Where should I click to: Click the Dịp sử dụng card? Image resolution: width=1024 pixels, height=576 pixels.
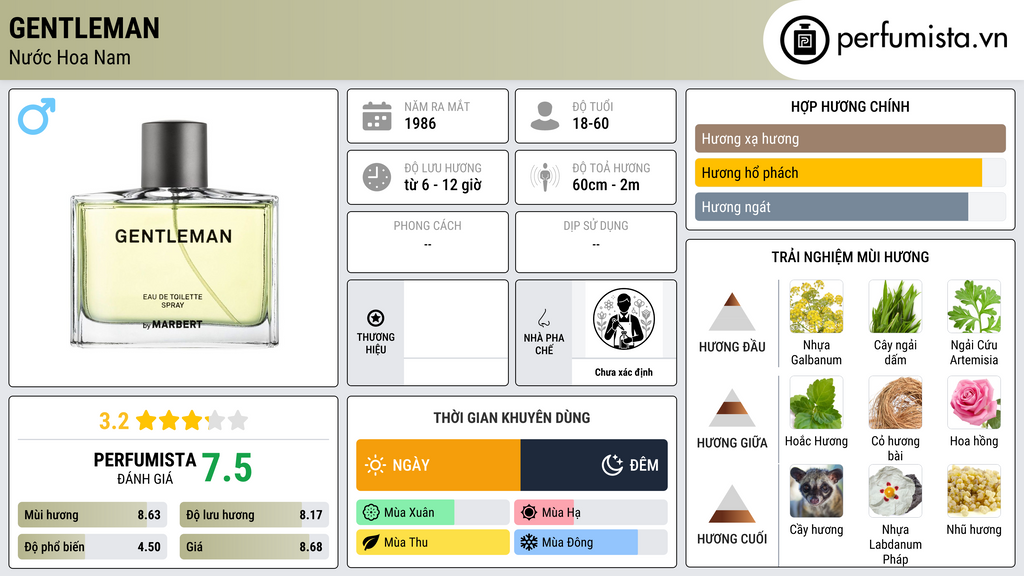596,242
